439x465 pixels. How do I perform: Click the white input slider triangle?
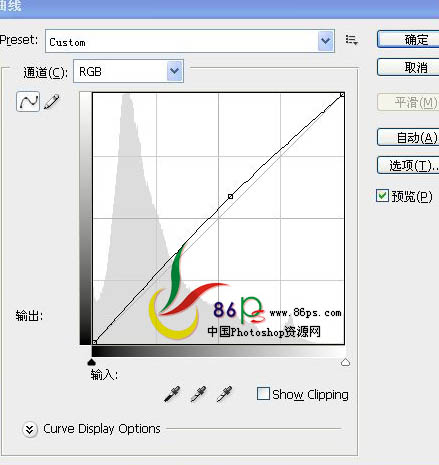[345, 362]
